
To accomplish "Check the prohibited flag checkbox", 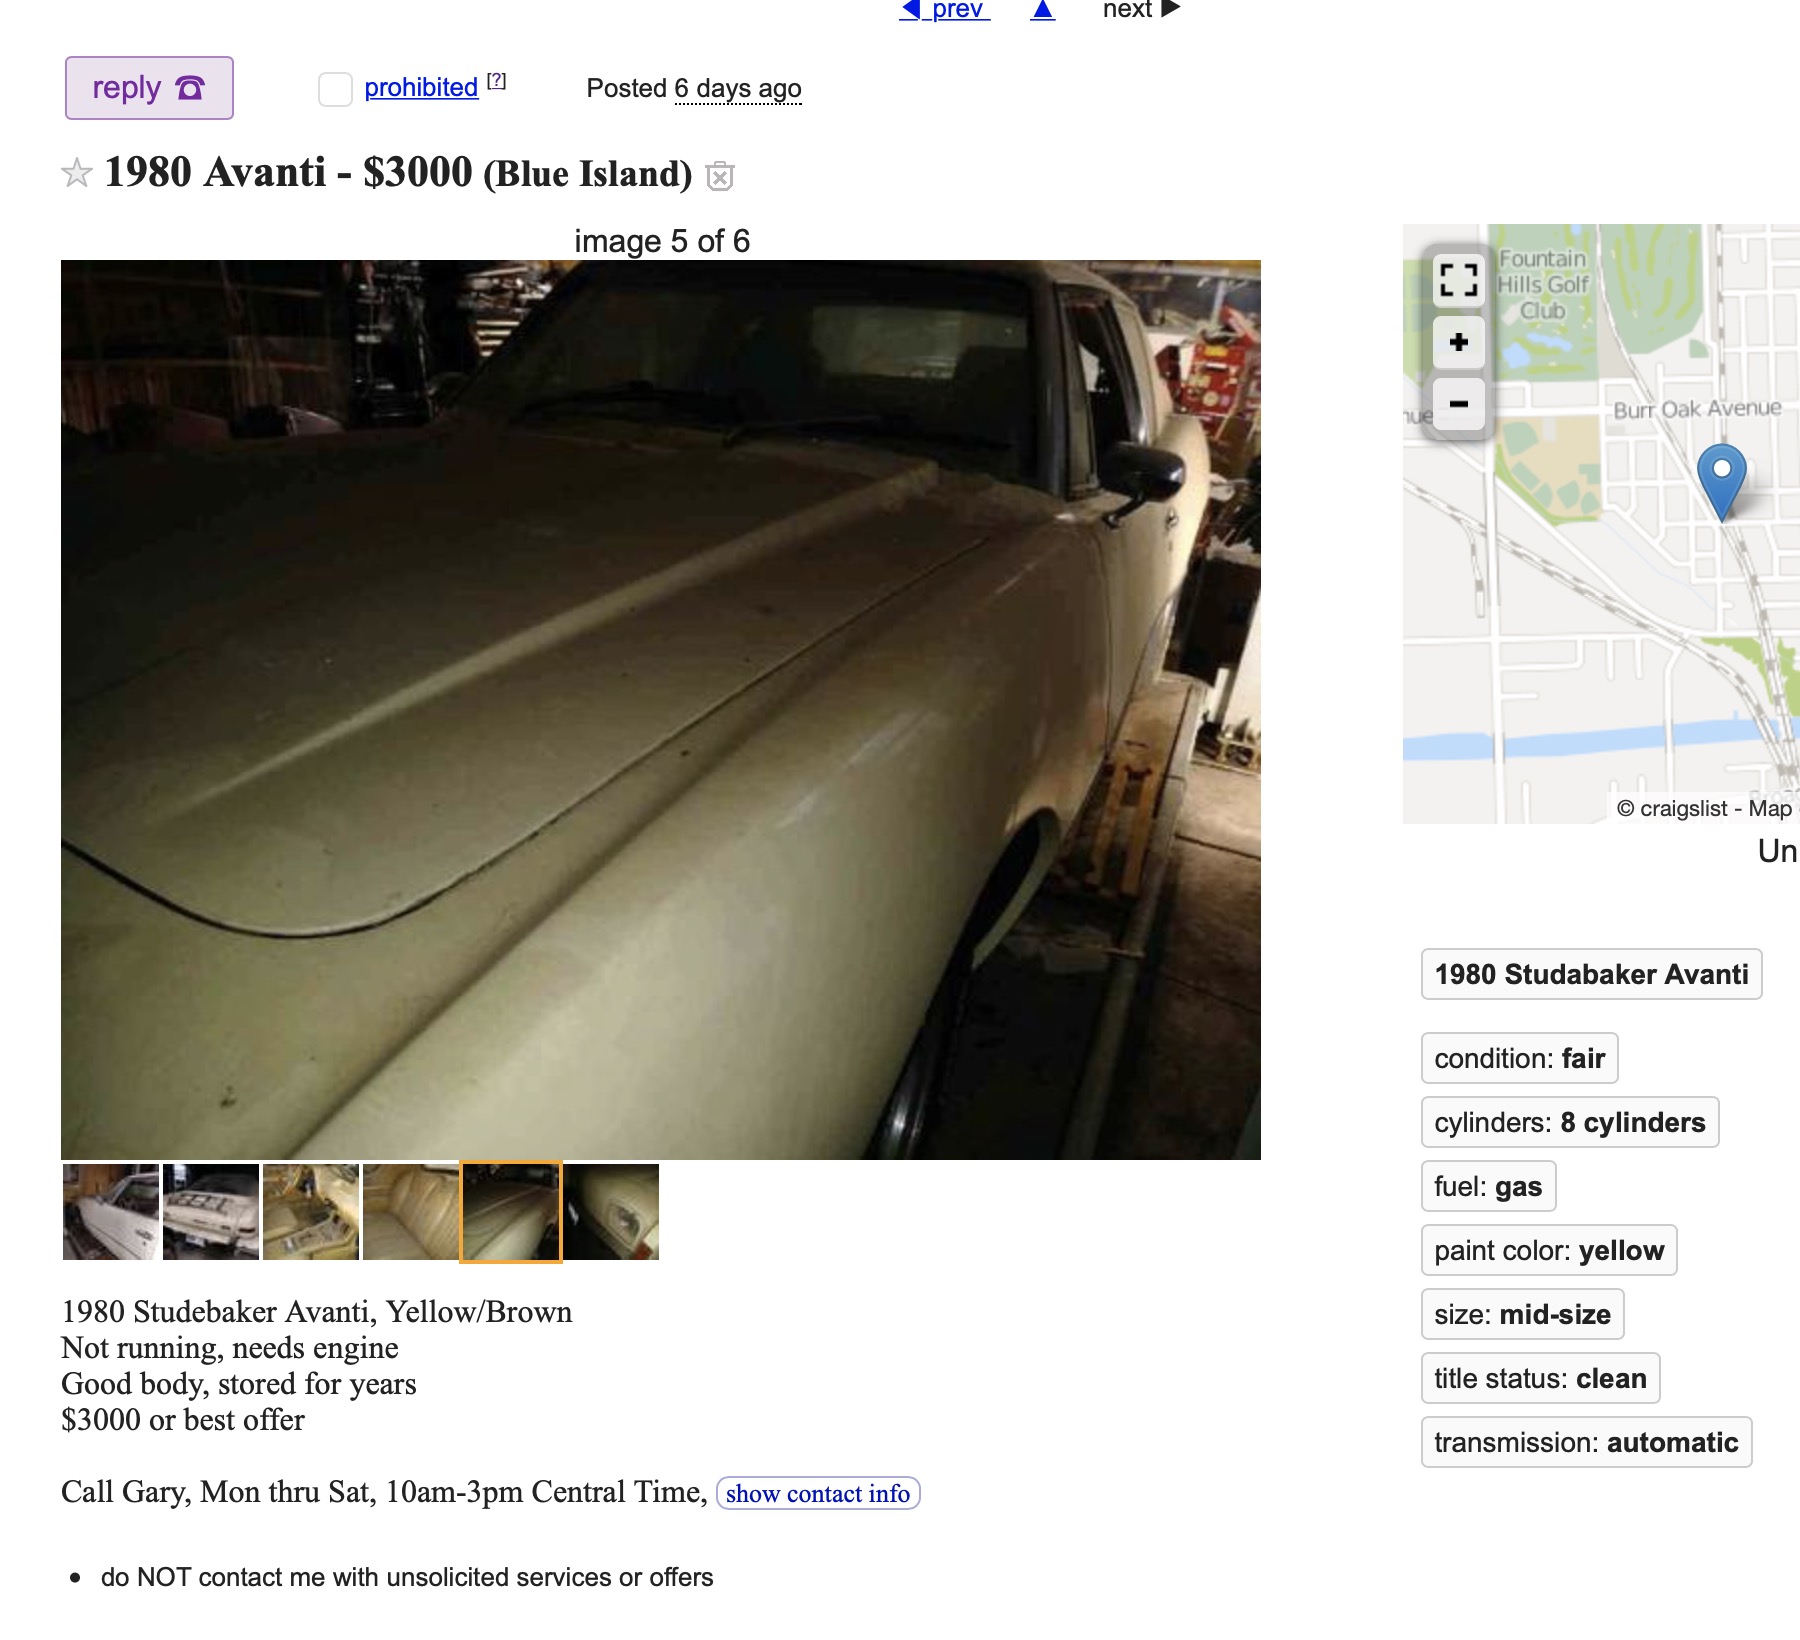I will (x=335, y=89).
